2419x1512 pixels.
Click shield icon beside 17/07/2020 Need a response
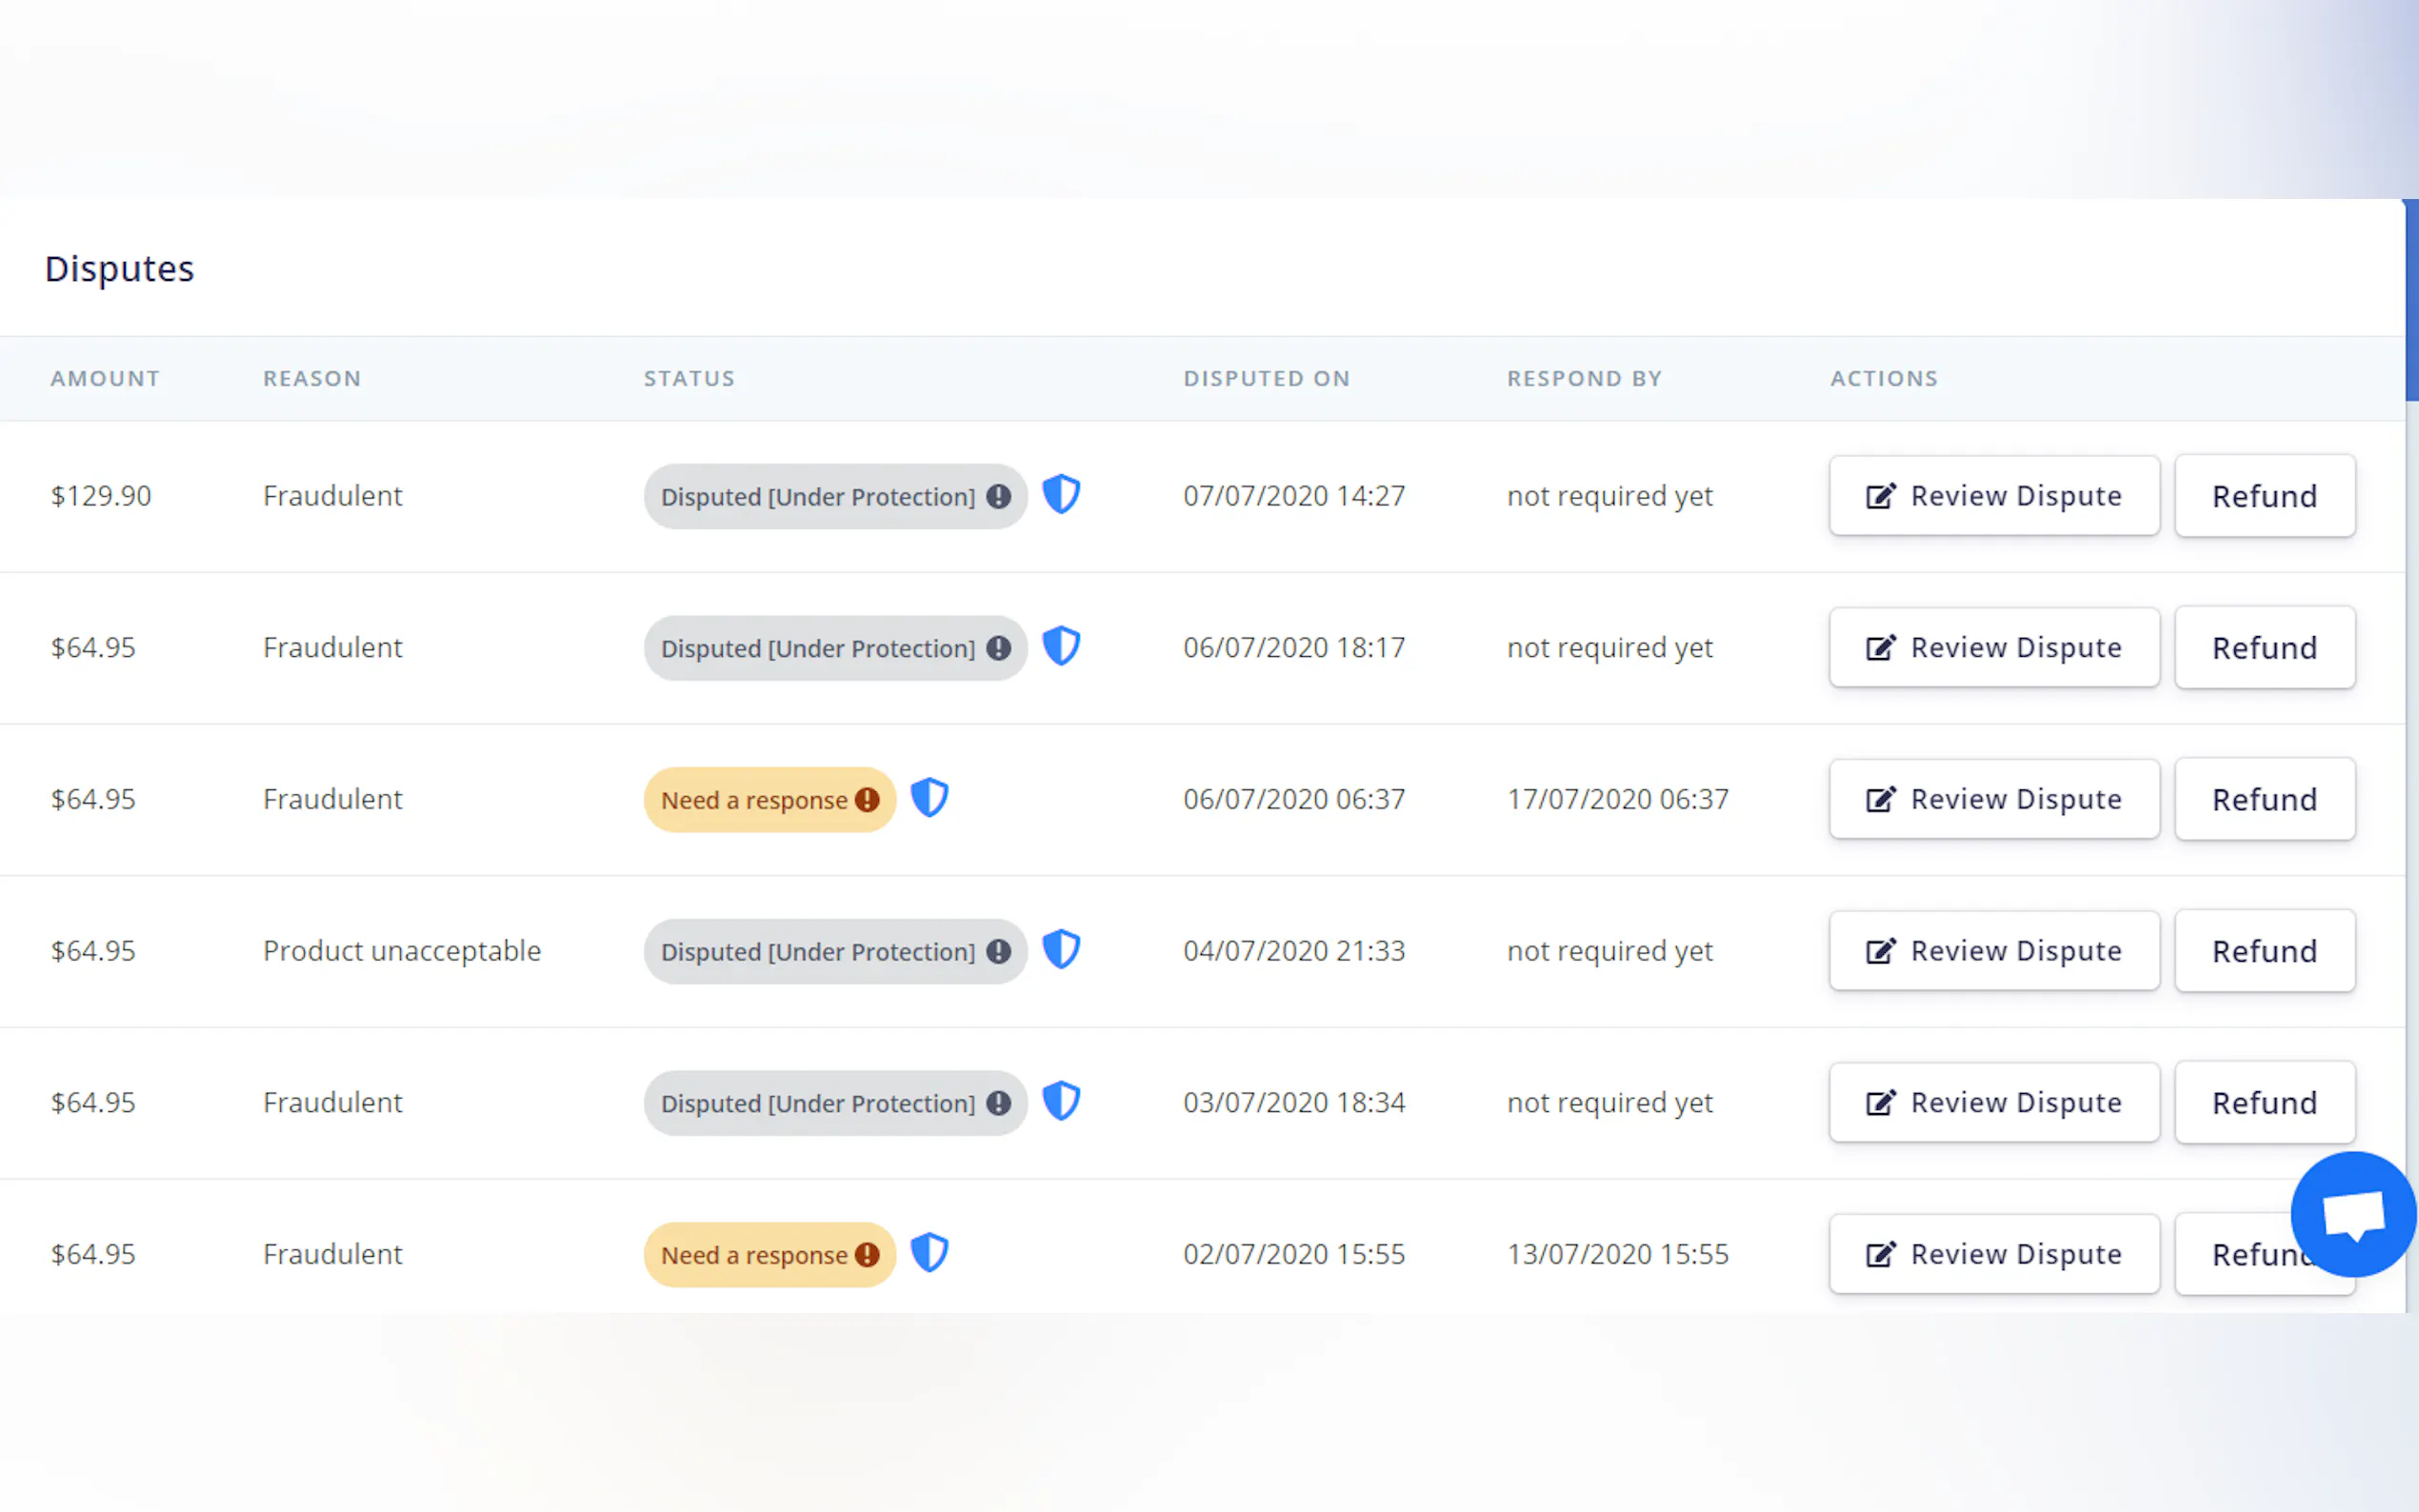(929, 798)
